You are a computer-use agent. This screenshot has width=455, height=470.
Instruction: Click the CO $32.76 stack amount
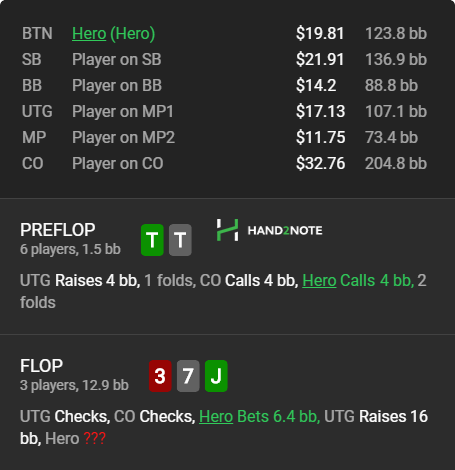(321, 163)
